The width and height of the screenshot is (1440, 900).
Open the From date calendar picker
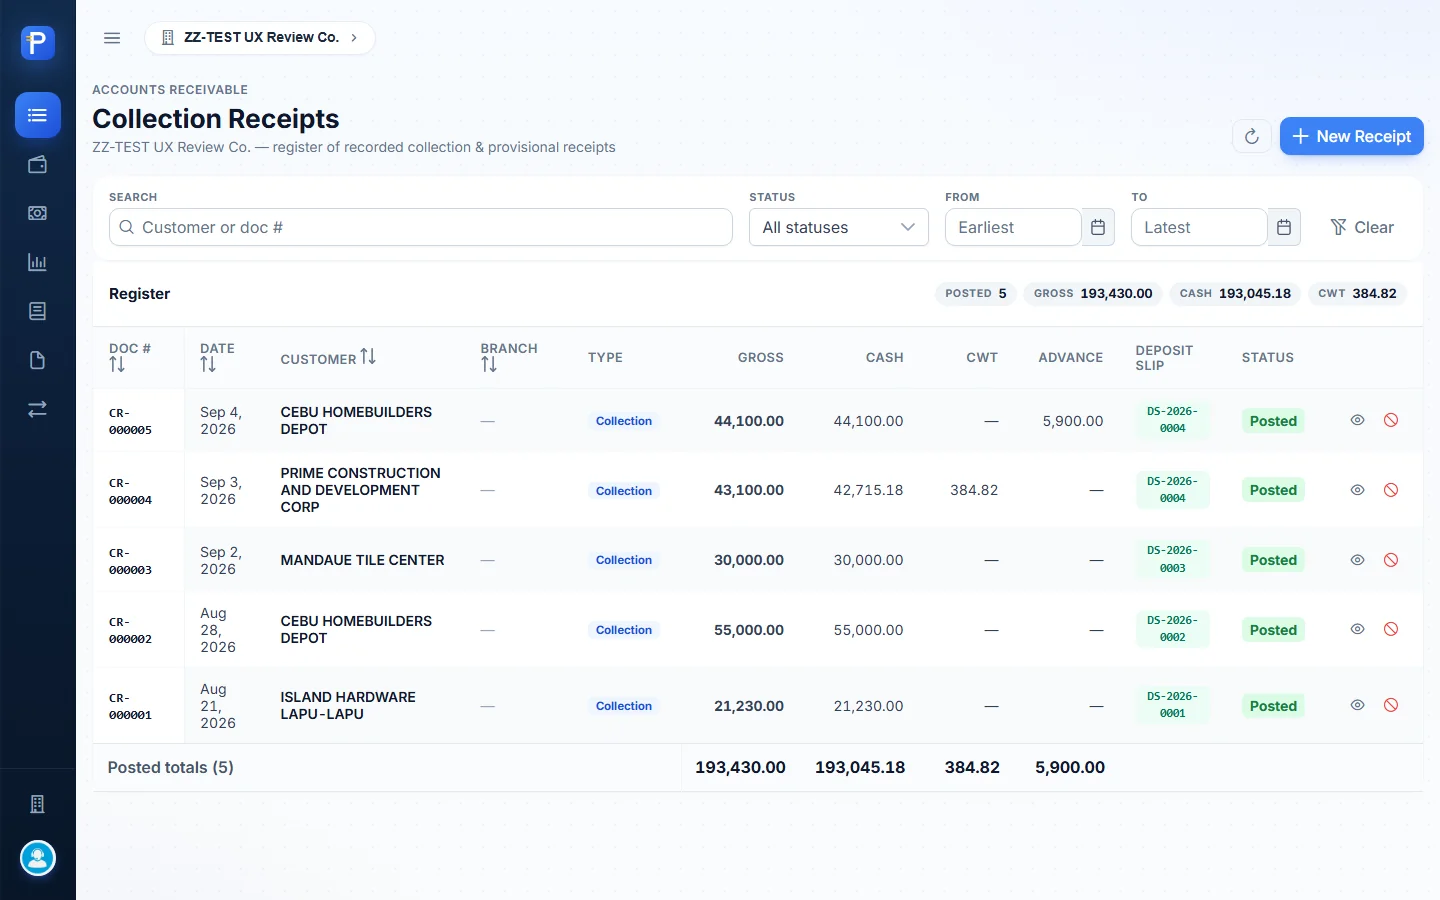tap(1098, 227)
